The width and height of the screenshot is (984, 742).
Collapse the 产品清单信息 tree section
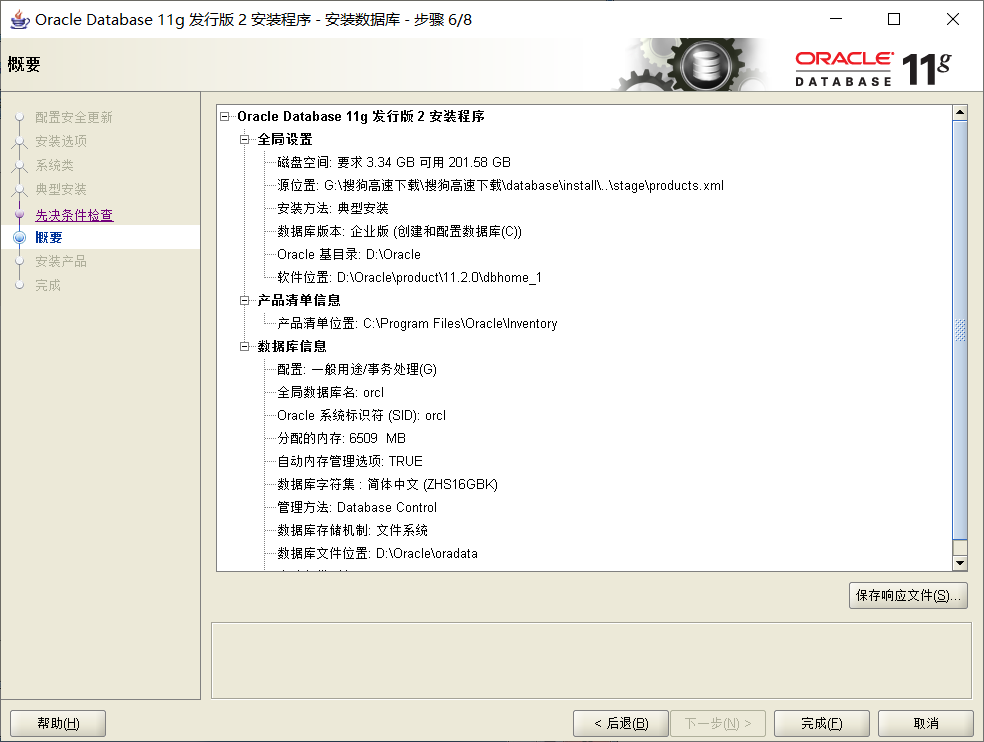click(245, 301)
